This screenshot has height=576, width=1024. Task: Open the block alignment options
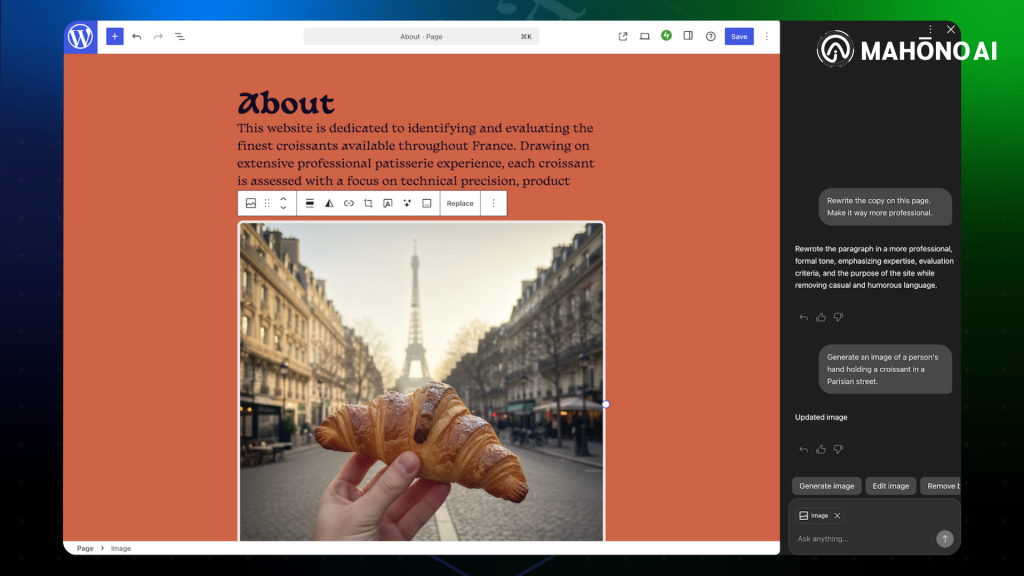click(x=310, y=203)
